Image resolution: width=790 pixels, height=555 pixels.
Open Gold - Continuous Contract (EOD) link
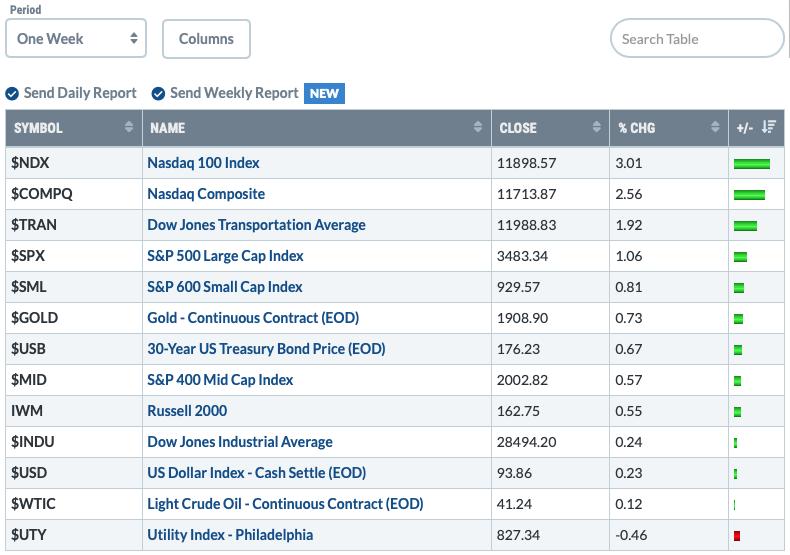(x=253, y=318)
